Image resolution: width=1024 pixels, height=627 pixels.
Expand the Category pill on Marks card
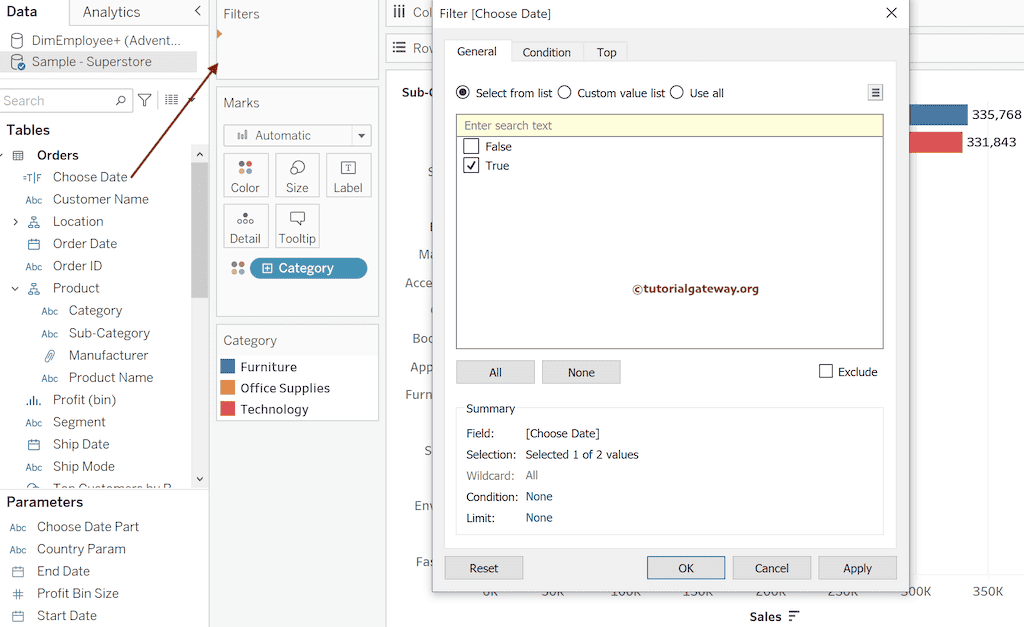pos(267,268)
